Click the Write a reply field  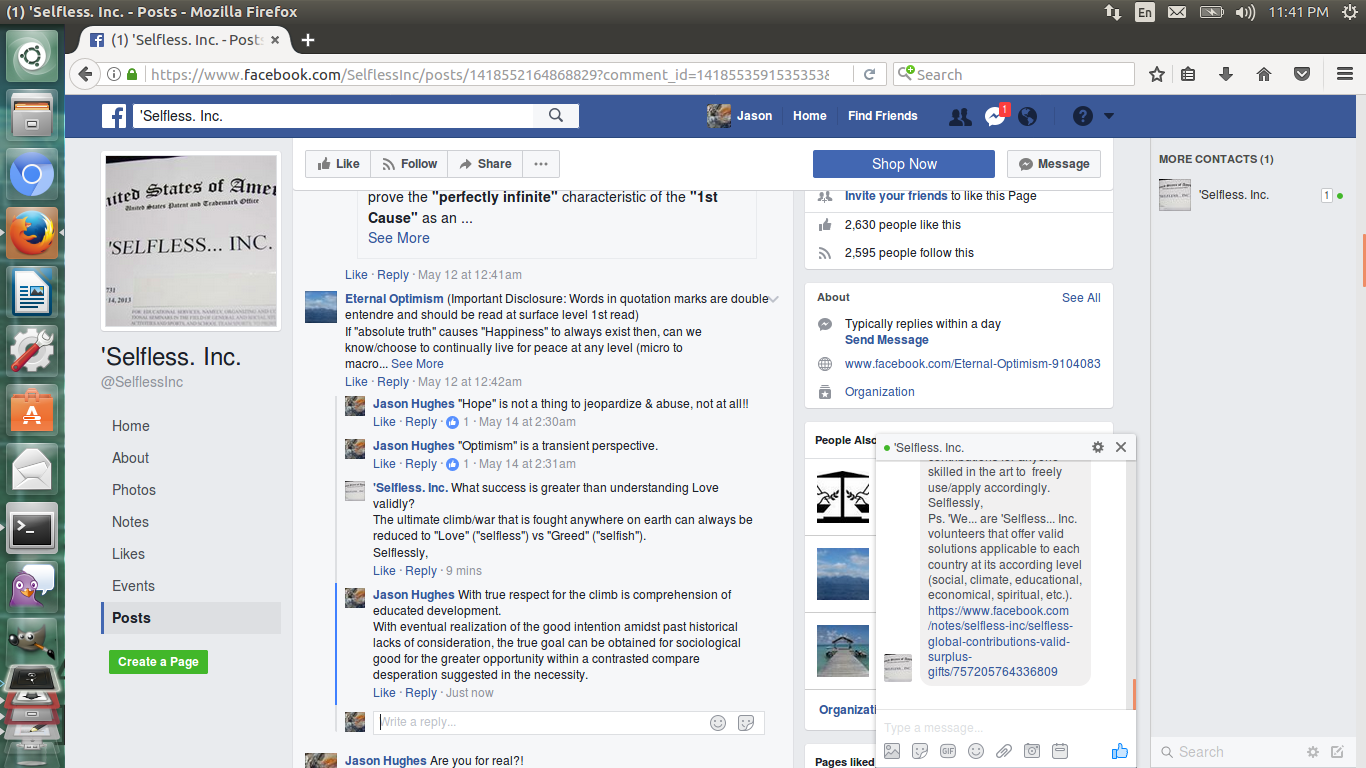pos(540,722)
